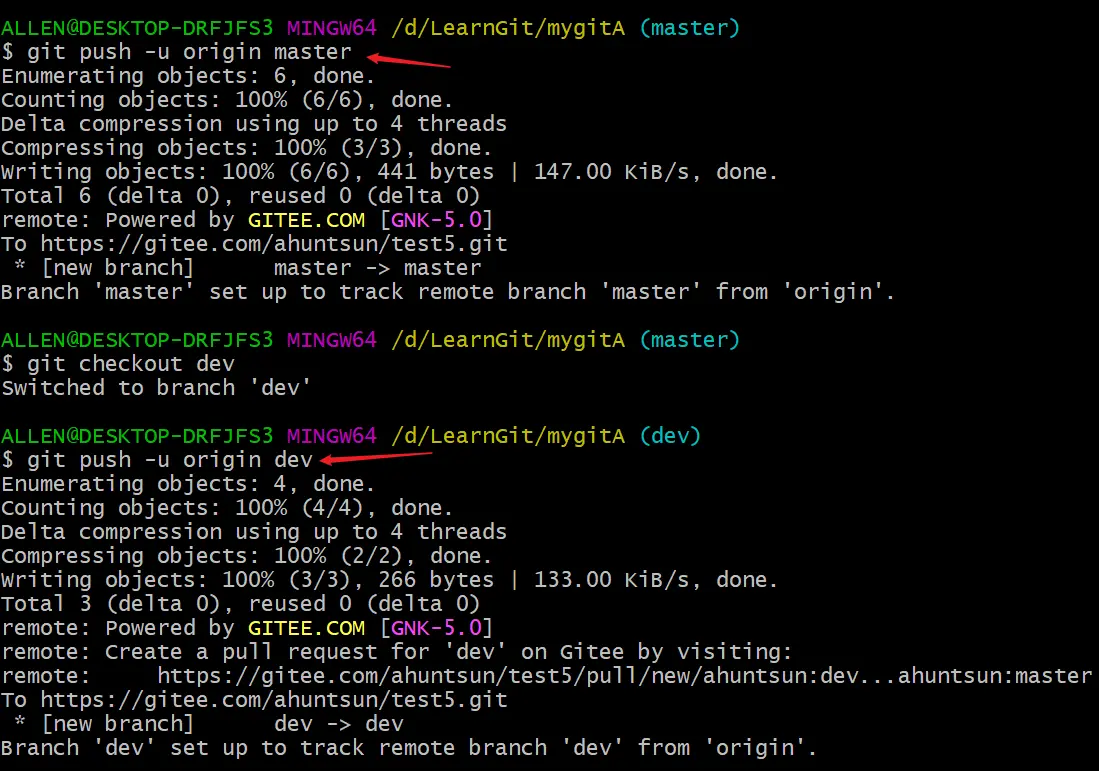Image resolution: width=1099 pixels, height=771 pixels.
Task: Click the "Switched to branch 'dev'" message
Action: 156,388
